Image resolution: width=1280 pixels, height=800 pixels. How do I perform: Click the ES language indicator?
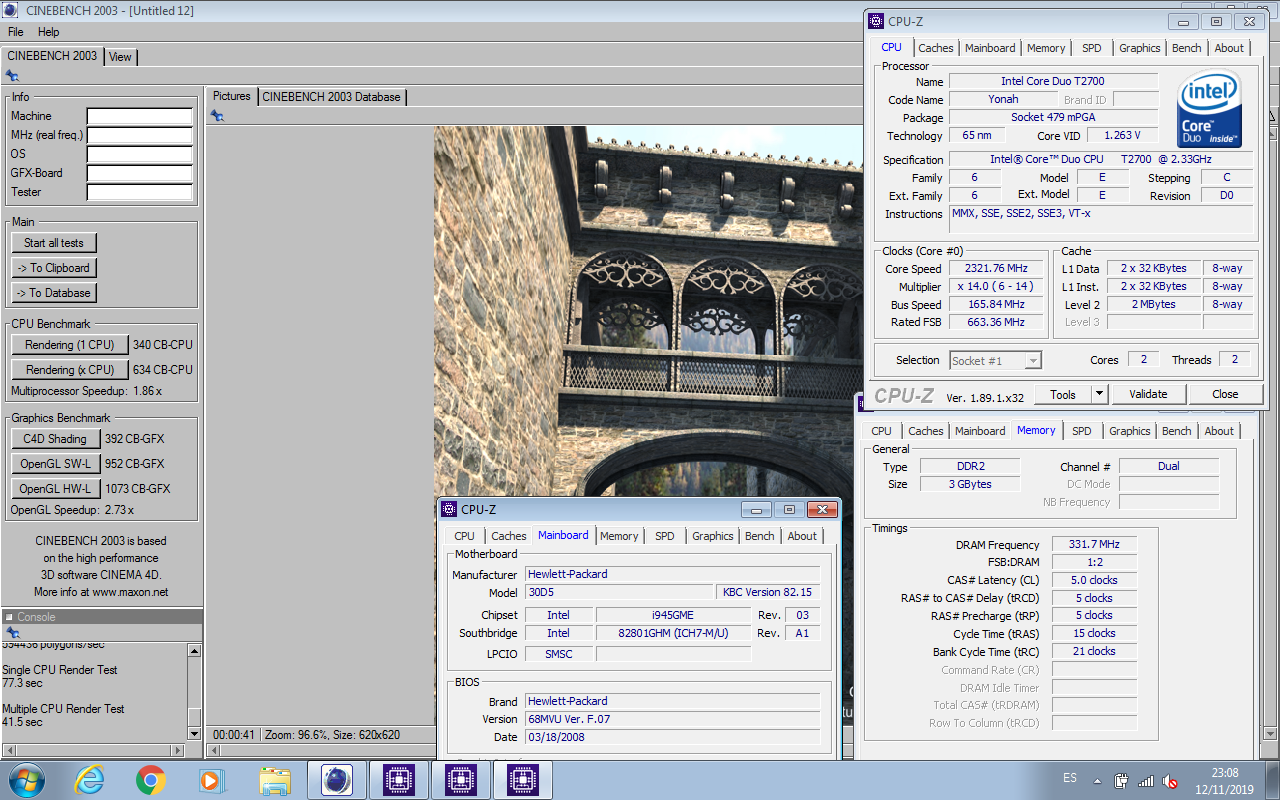(1070, 778)
